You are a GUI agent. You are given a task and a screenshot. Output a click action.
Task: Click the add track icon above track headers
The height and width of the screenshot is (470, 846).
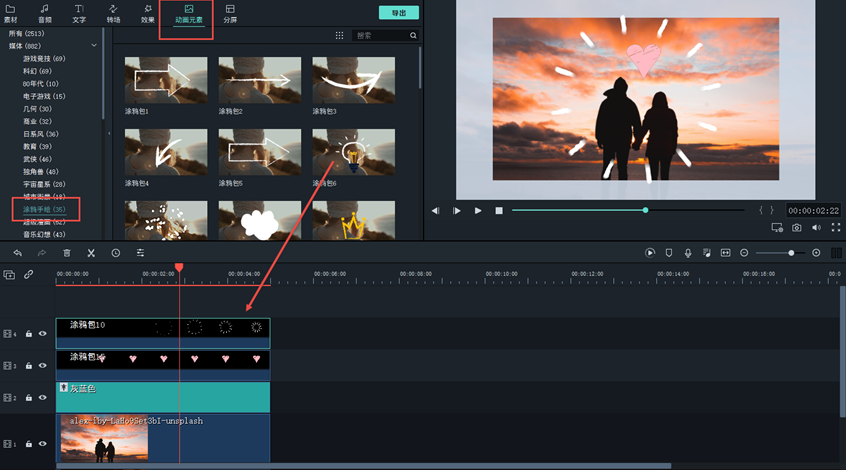pos(10,274)
